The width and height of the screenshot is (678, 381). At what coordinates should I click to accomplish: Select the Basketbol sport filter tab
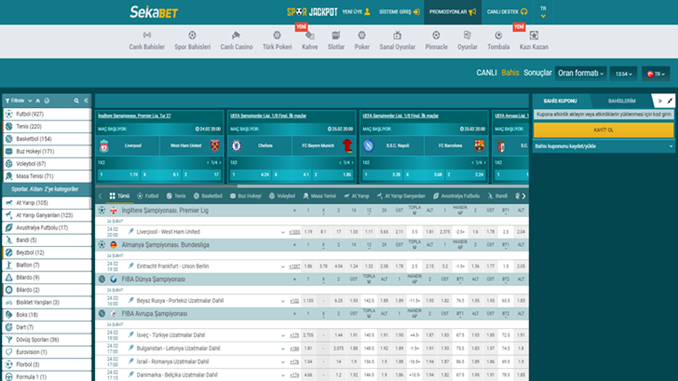coord(208,196)
